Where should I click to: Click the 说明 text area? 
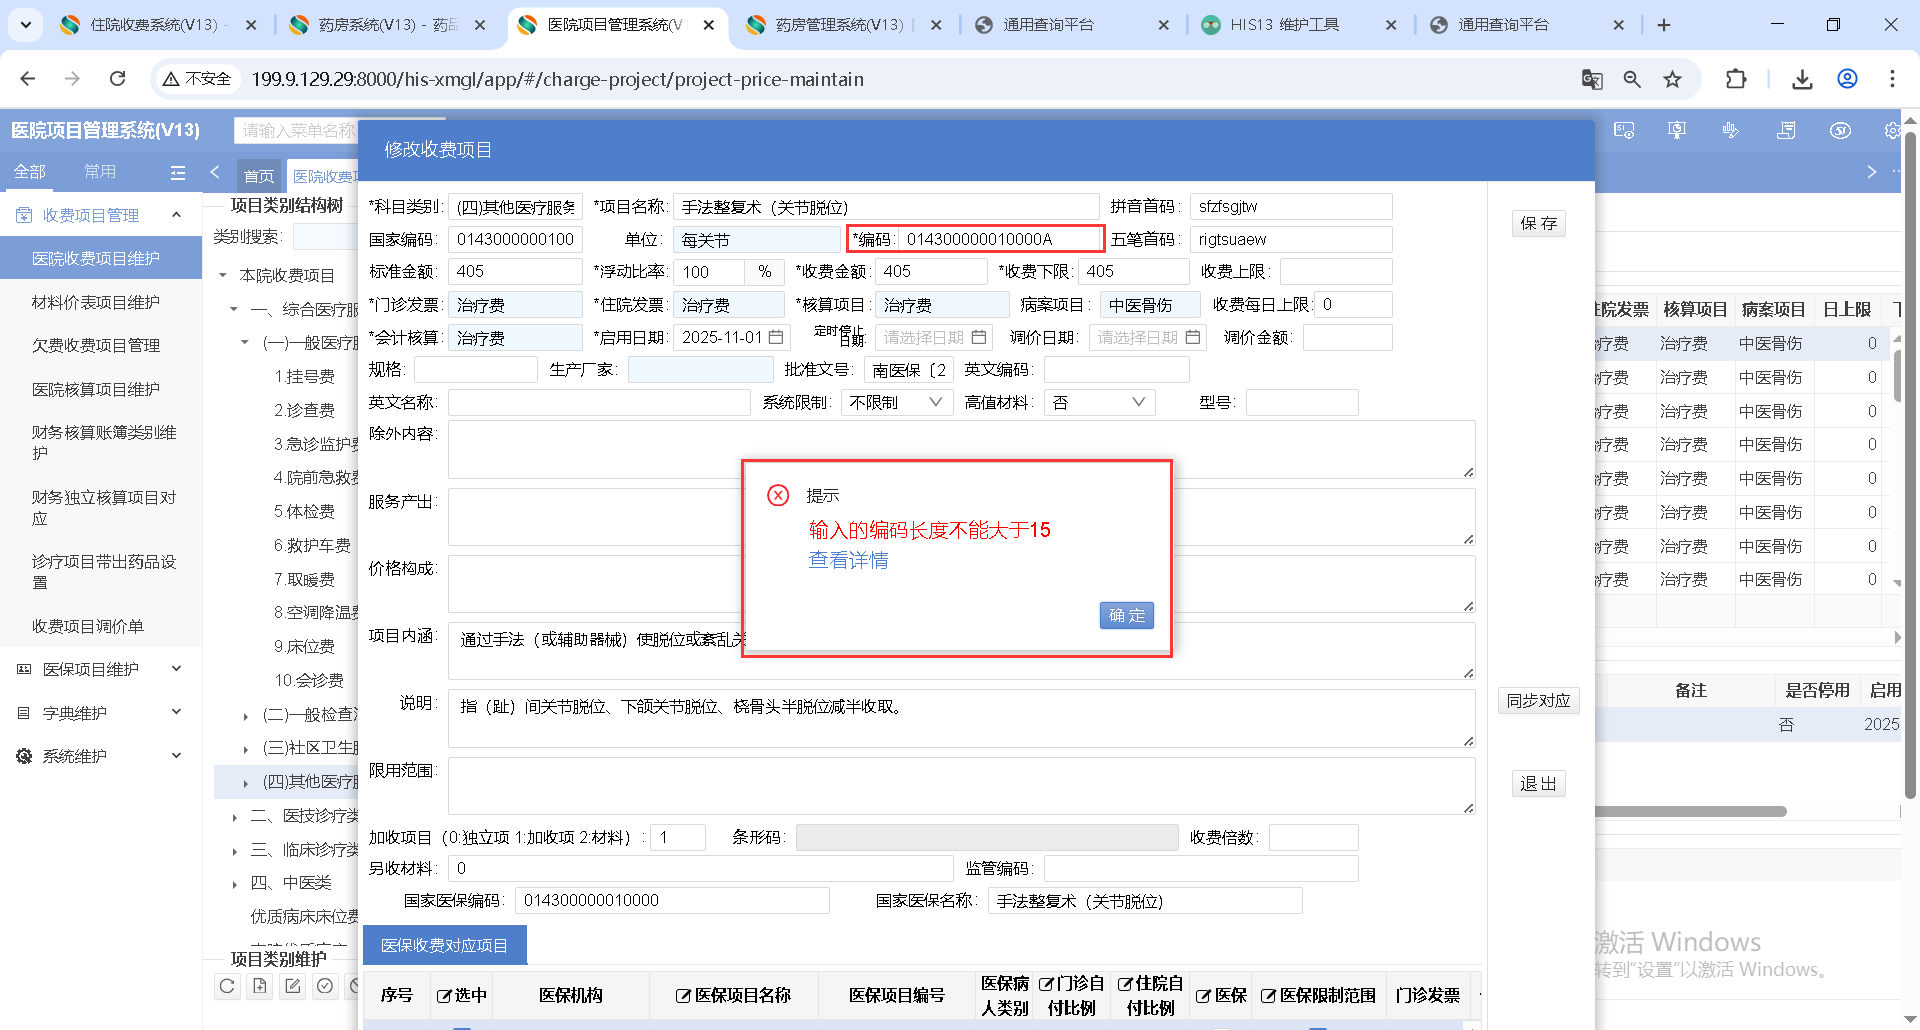click(x=961, y=718)
